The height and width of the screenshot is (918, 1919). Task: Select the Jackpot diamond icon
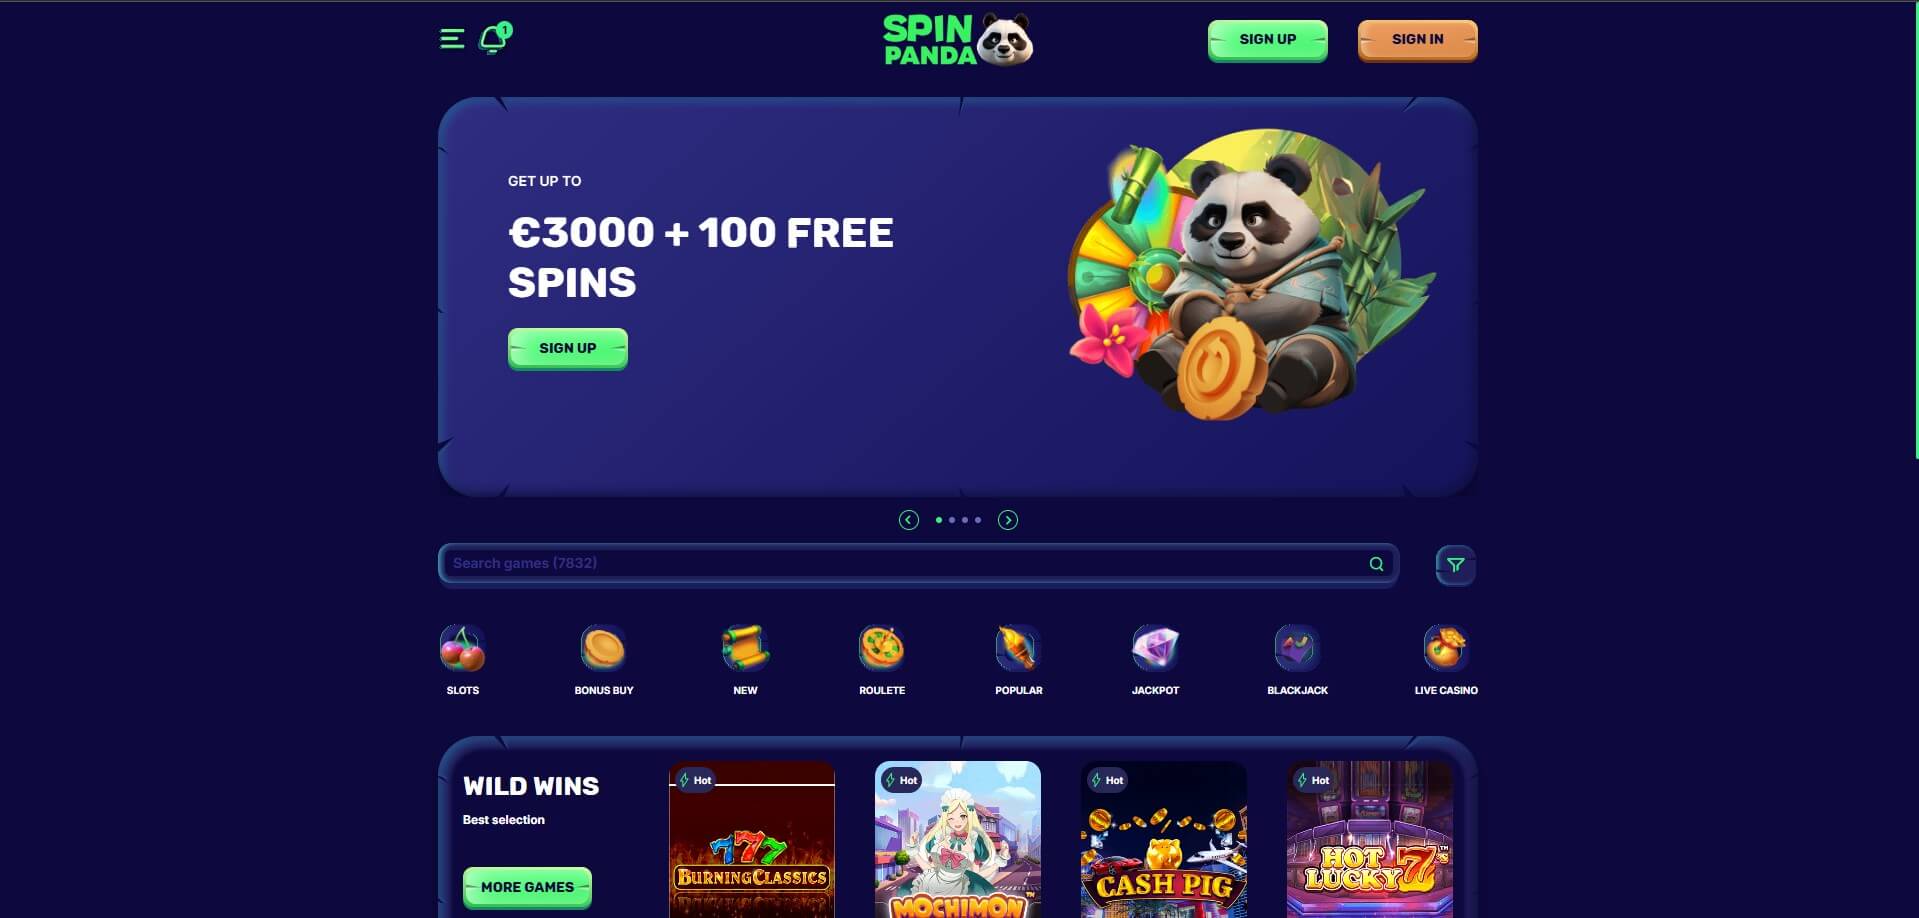click(x=1155, y=648)
